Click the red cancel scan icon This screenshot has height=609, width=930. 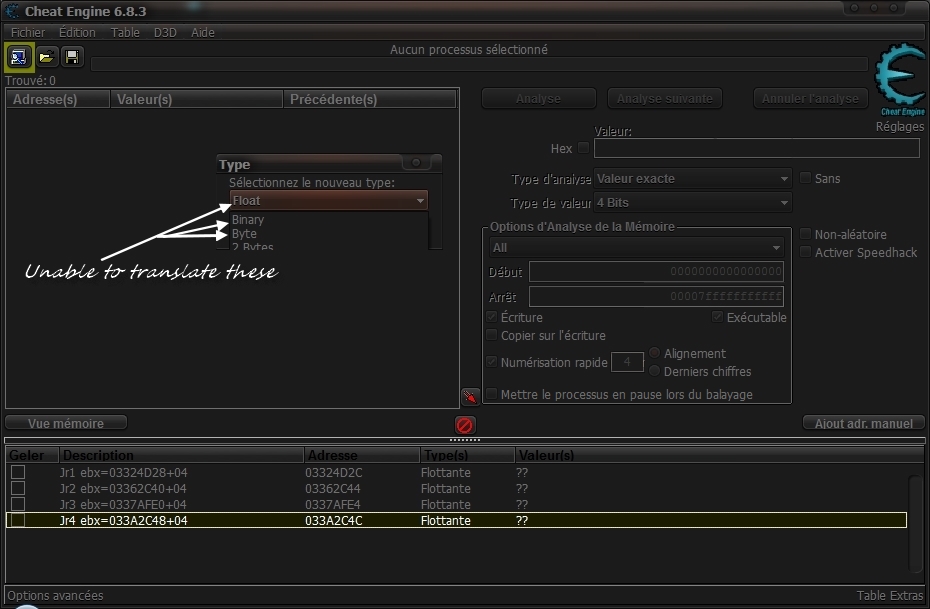463,424
